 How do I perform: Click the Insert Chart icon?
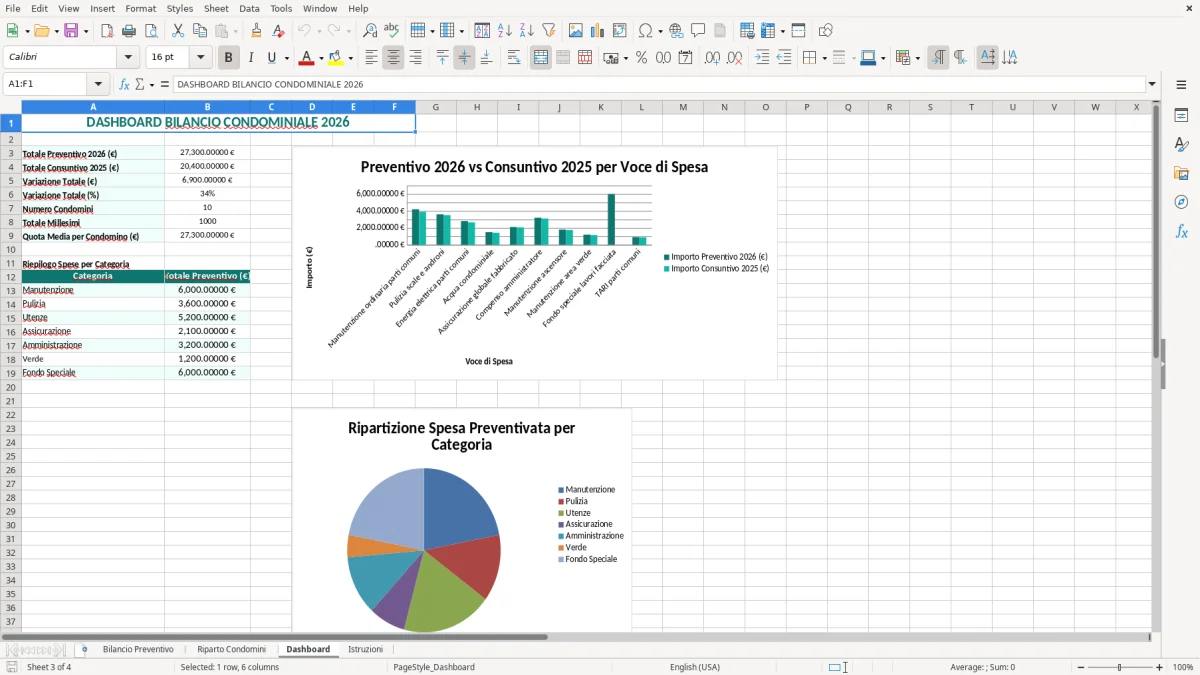coord(598,31)
